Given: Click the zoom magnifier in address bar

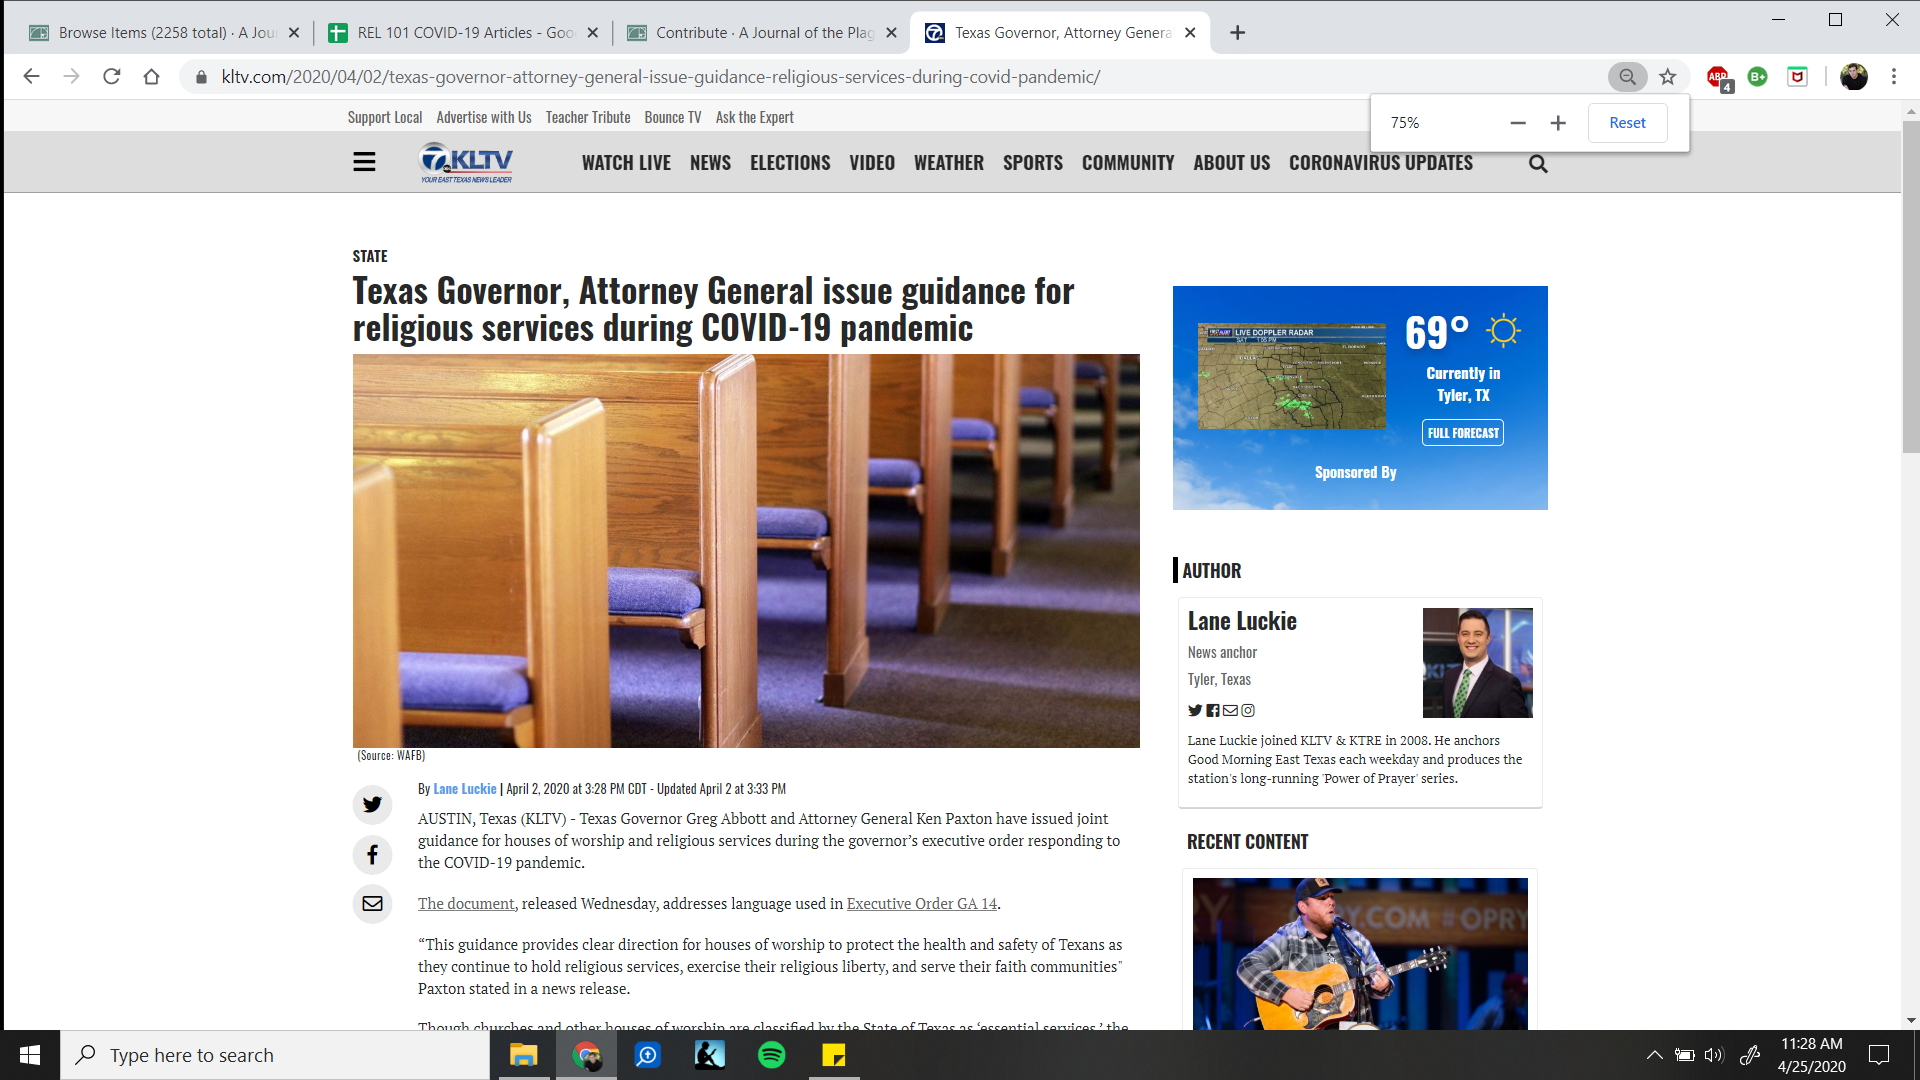Looking at the screenshot, I should pos(1627,77).
